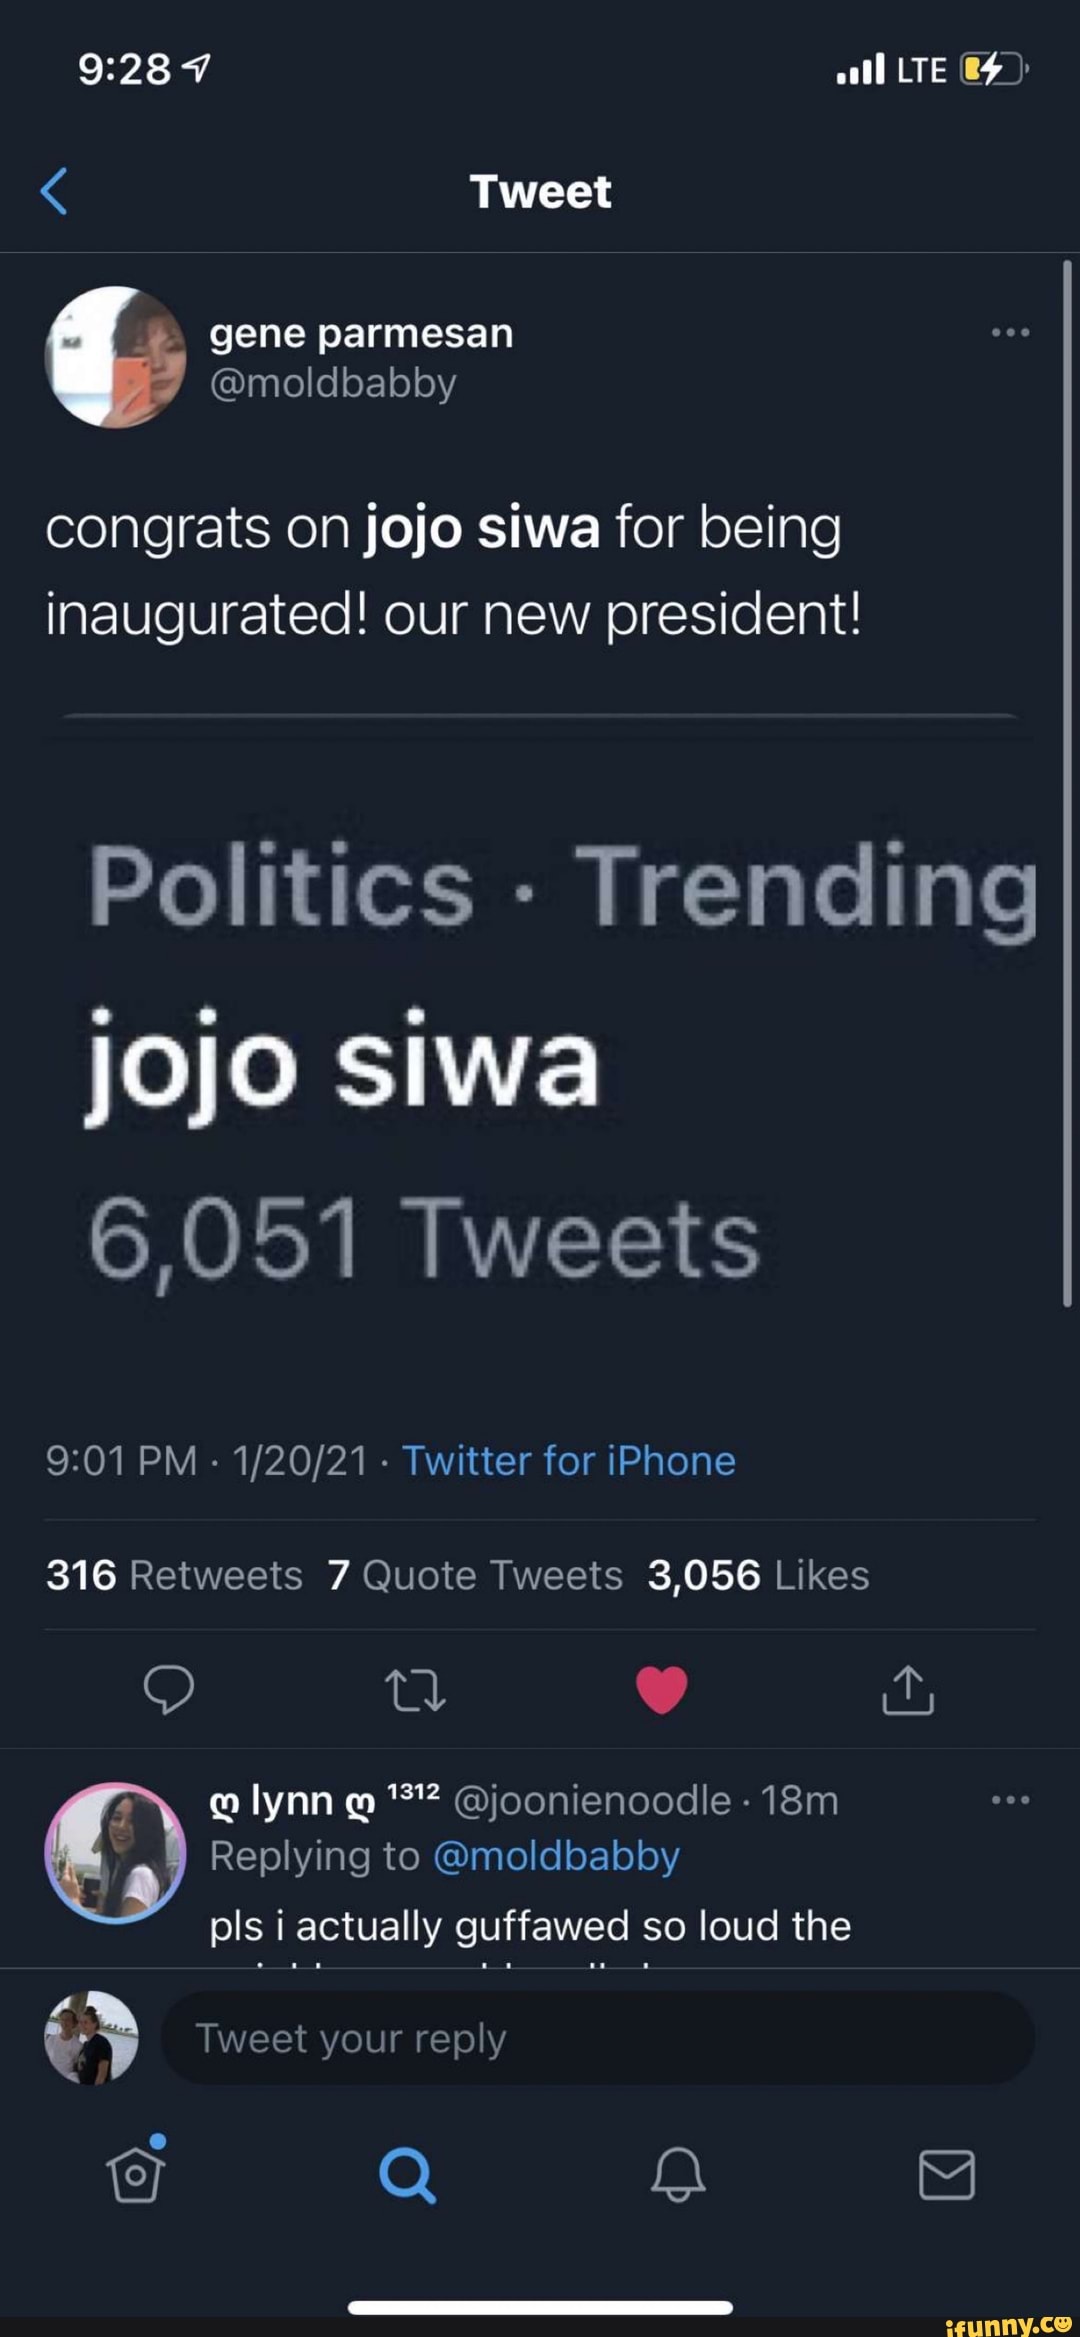Open more options on lynn's reply
The height and width of the screenshot is (2337, 1080).
1010,1800
